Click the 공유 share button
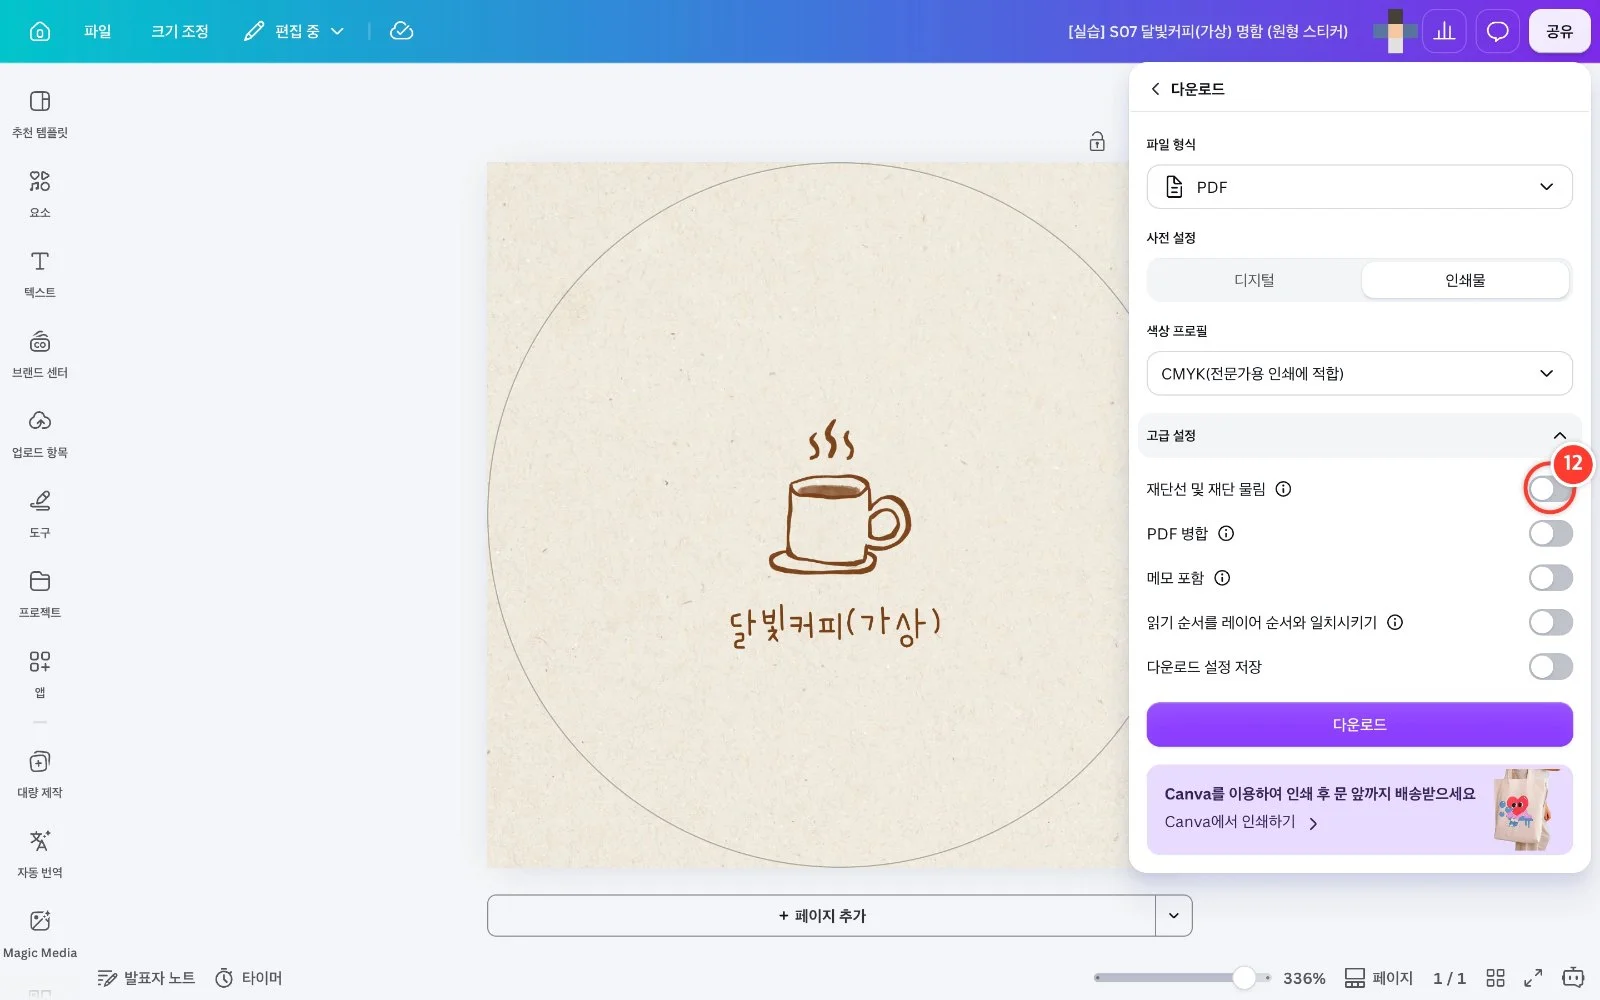1600x1000 pixels. (x=1559, y=31)
